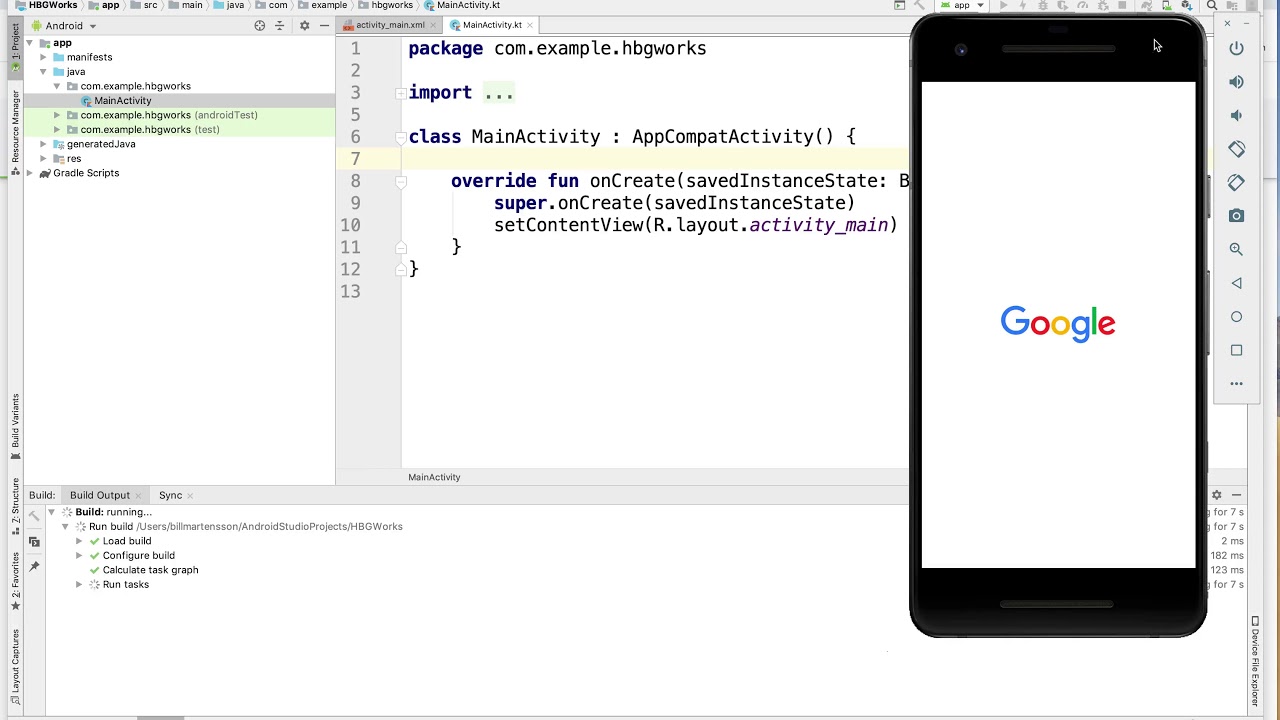Switch to the Sync tab
The image size is (1280, 720).
[x=170, y=495]
